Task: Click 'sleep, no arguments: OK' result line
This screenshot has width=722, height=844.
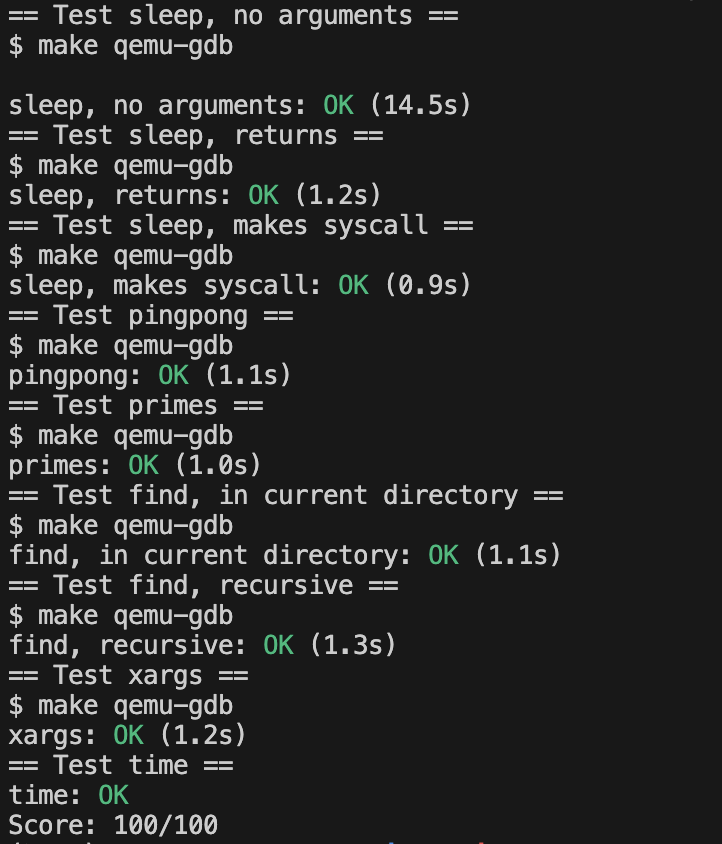Action: pyautogui.click(x=240, y=105)
